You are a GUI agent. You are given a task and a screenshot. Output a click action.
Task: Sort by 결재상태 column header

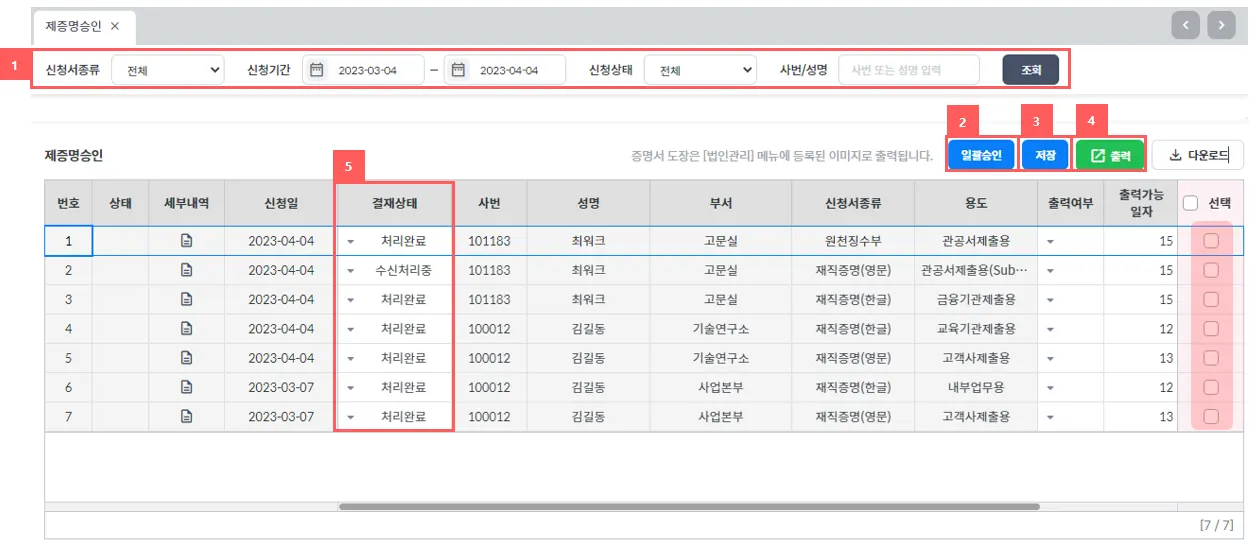coord(395,203)
